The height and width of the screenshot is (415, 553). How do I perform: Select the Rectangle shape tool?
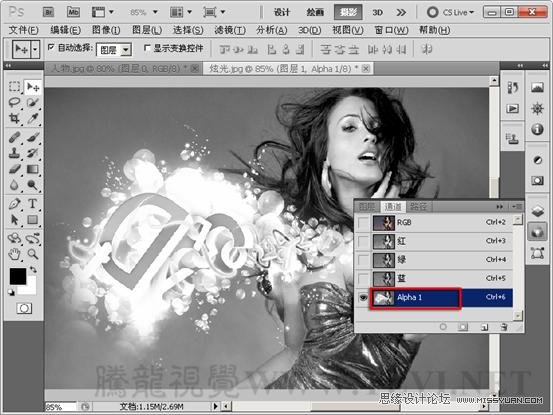(x=33, y=220)
